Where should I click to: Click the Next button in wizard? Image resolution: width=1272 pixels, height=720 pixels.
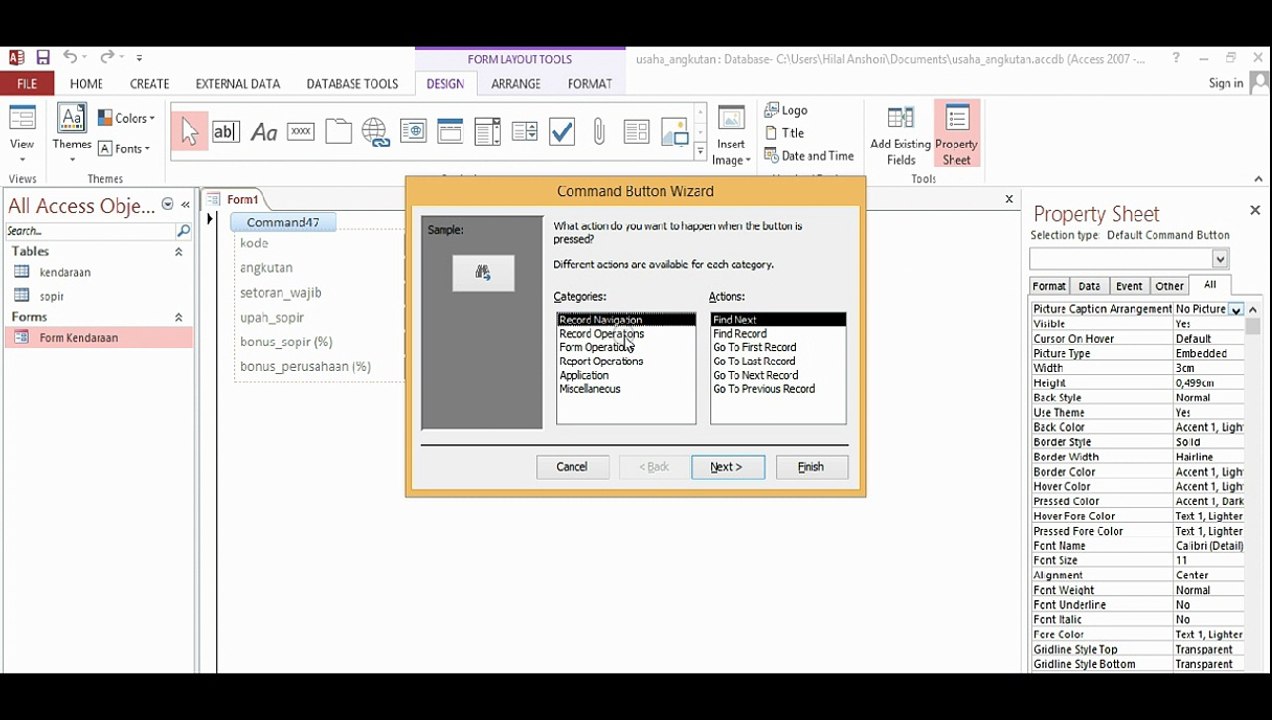728,467
